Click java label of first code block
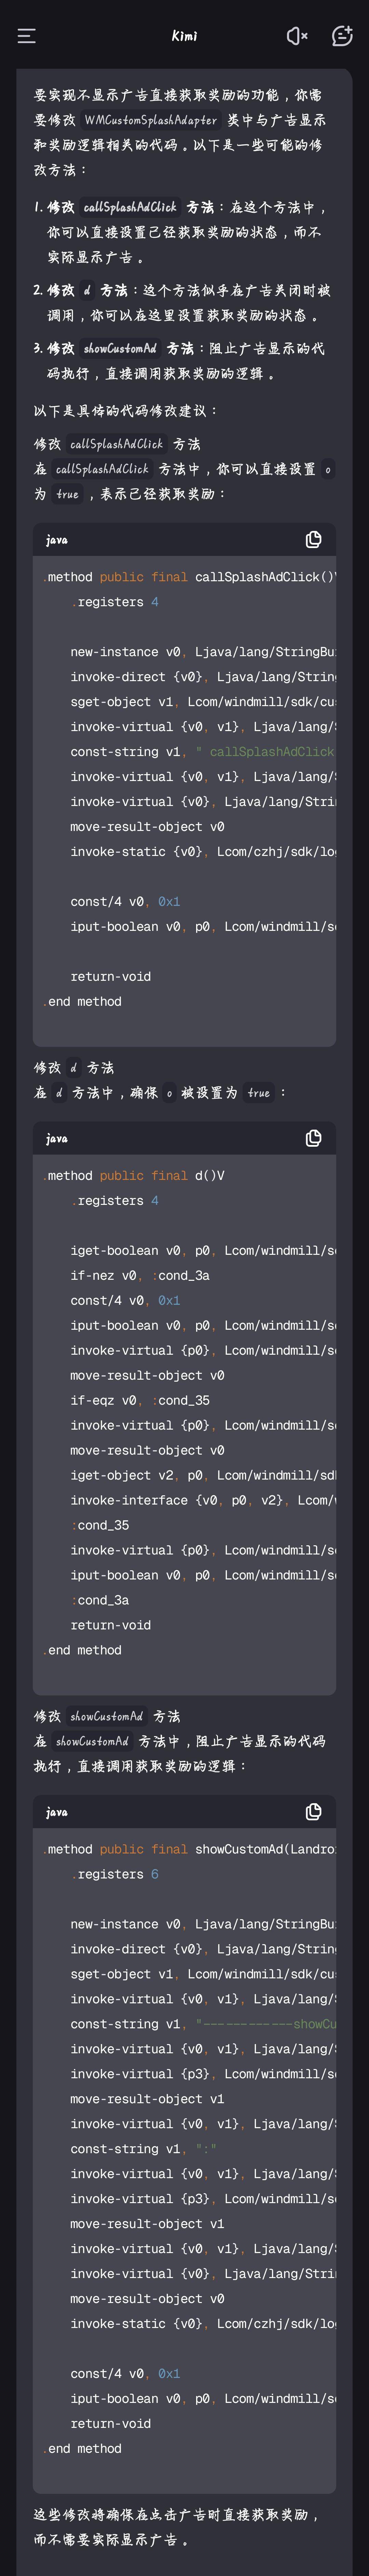The width and height of the screenshot is (369, 2576). (57, 540)
